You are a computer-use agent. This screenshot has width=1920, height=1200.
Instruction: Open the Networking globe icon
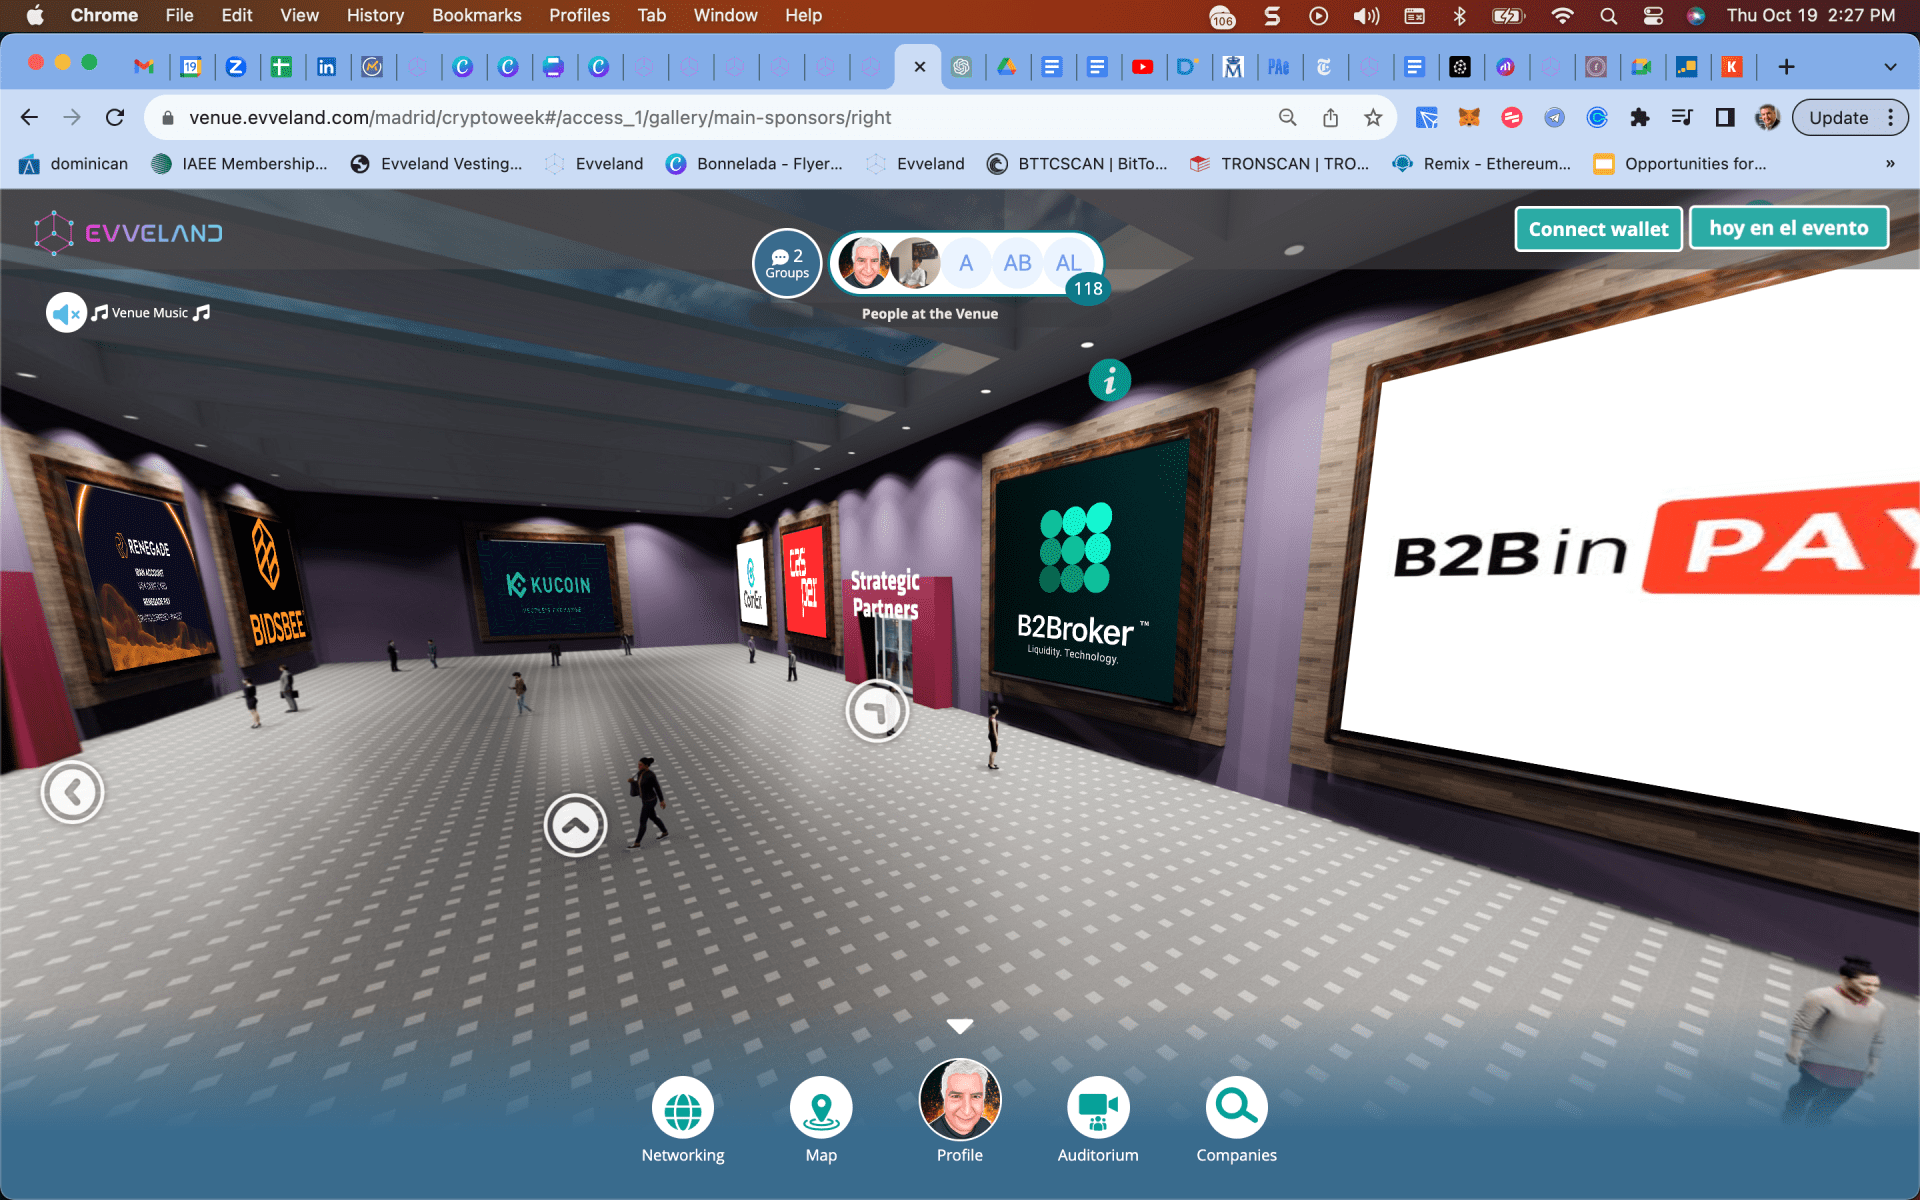(683, 1108)
